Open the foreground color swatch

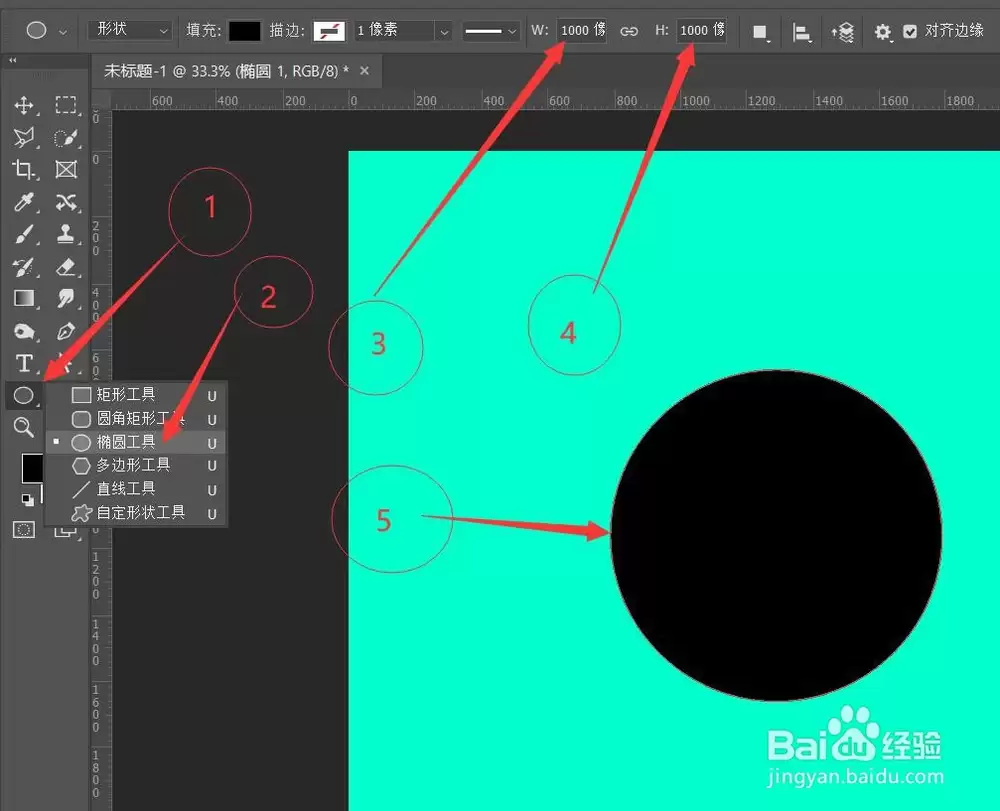coord(32,469)
